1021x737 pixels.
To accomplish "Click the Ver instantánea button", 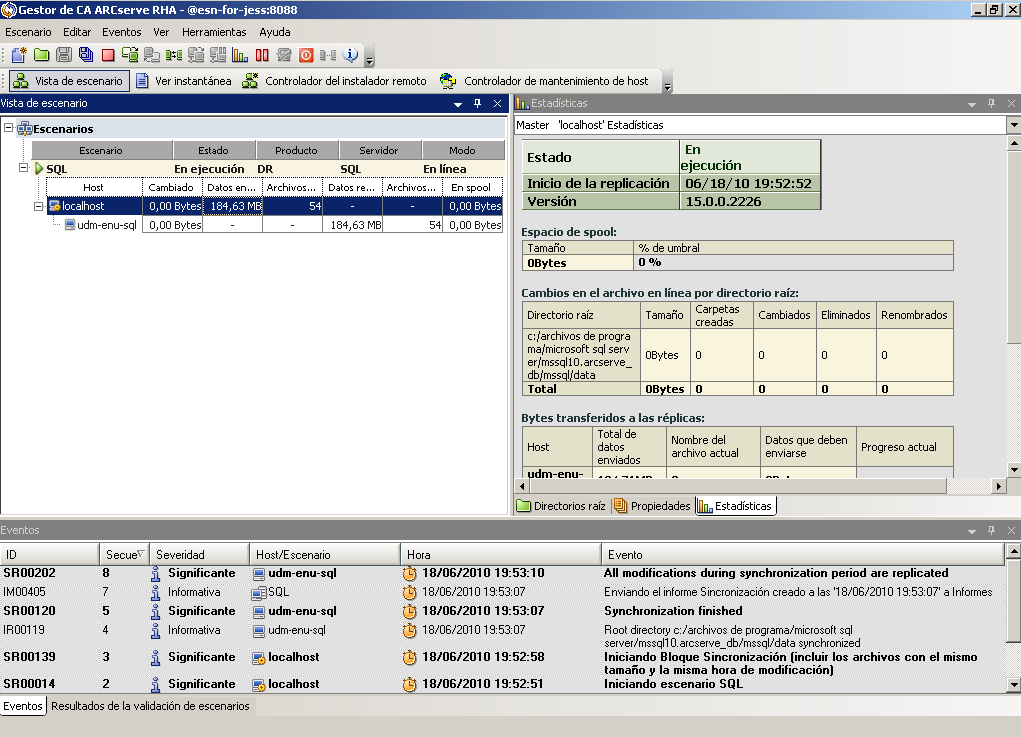I will (184, 81).
